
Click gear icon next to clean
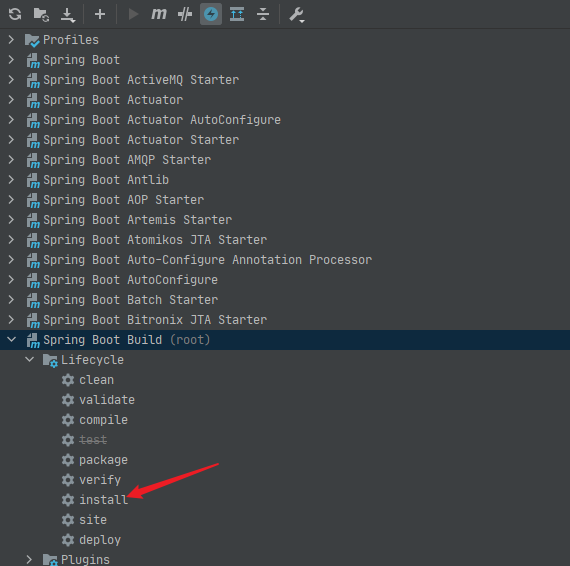coord(68,380)
